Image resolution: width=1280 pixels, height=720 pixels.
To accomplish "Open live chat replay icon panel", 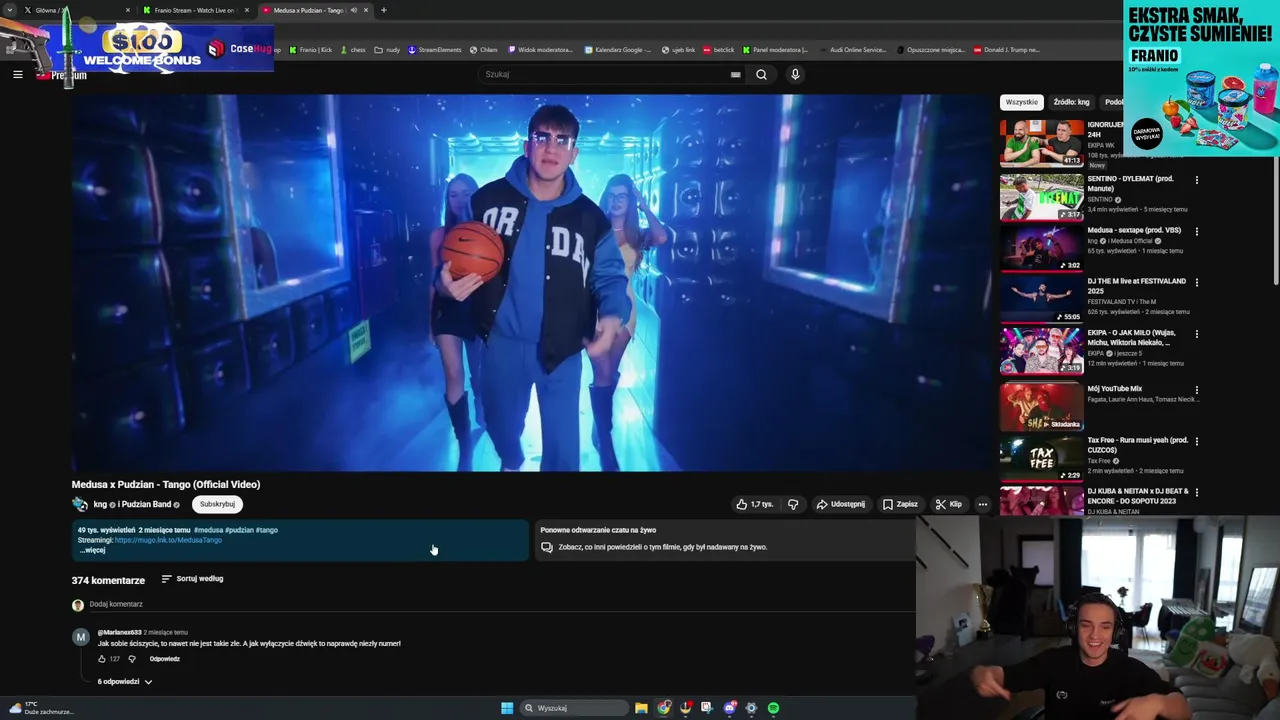I will 546,547.
